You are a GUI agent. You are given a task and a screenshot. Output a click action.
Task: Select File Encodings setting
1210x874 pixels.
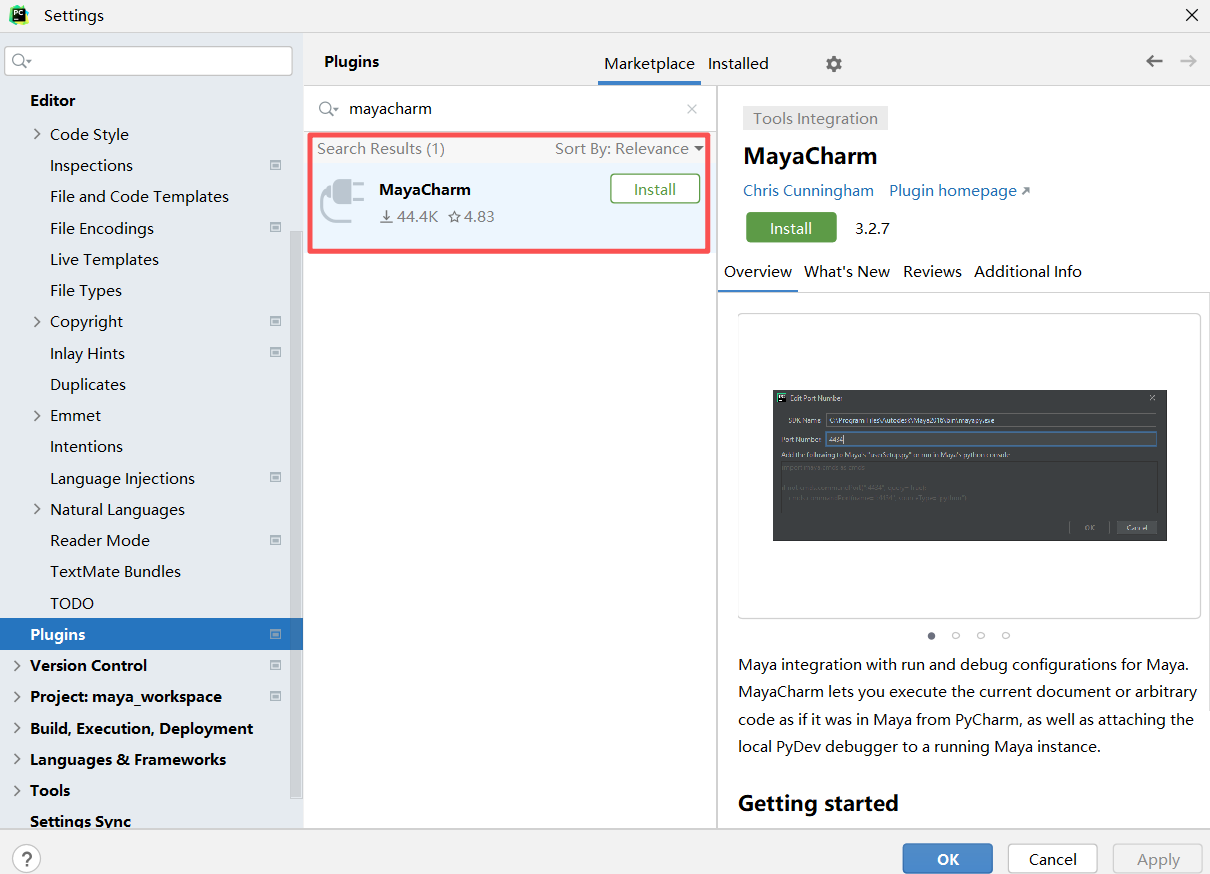click(102, 228)
